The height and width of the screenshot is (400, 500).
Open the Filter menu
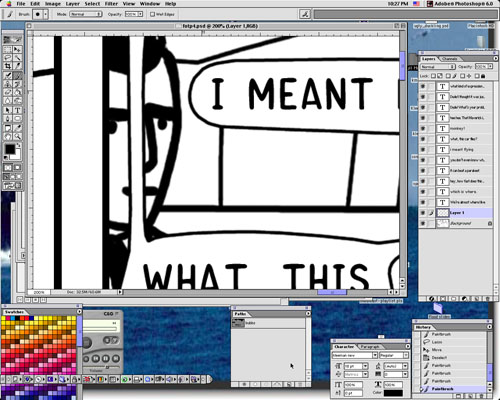coord(111,4)
